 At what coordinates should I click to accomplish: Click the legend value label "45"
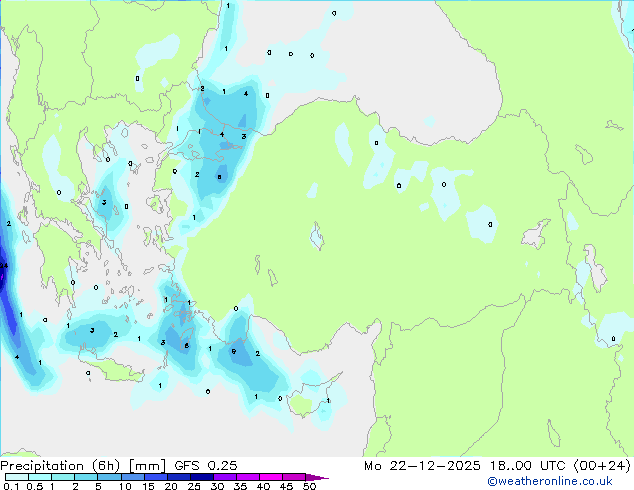(x=286, y=486)
